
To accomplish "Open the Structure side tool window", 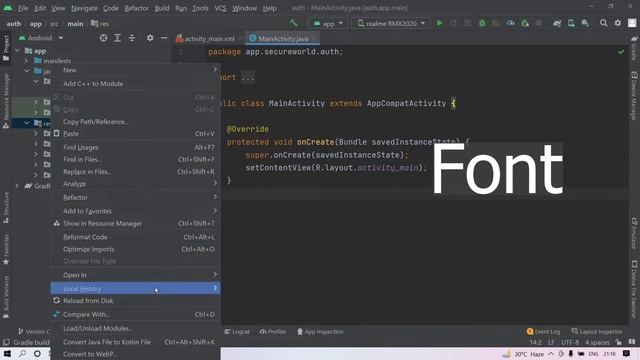I will 6,208.
